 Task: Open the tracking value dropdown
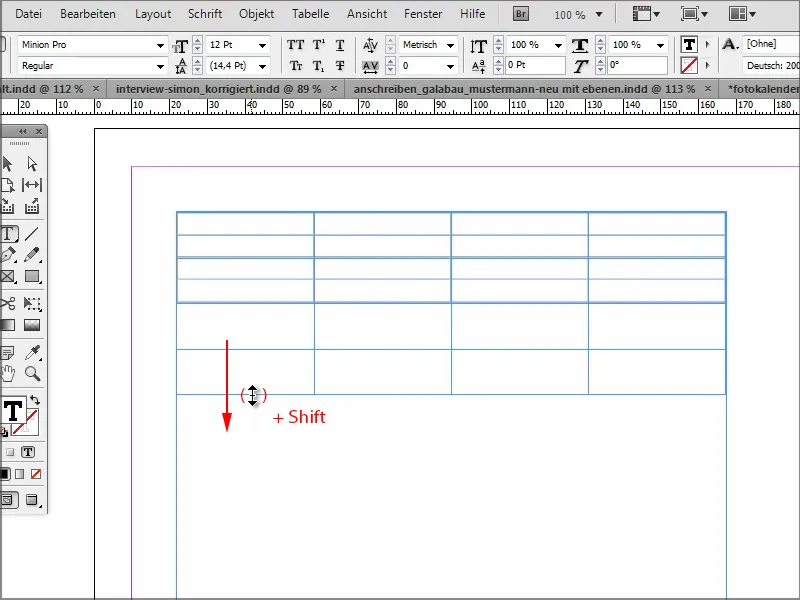pos(450,66)
